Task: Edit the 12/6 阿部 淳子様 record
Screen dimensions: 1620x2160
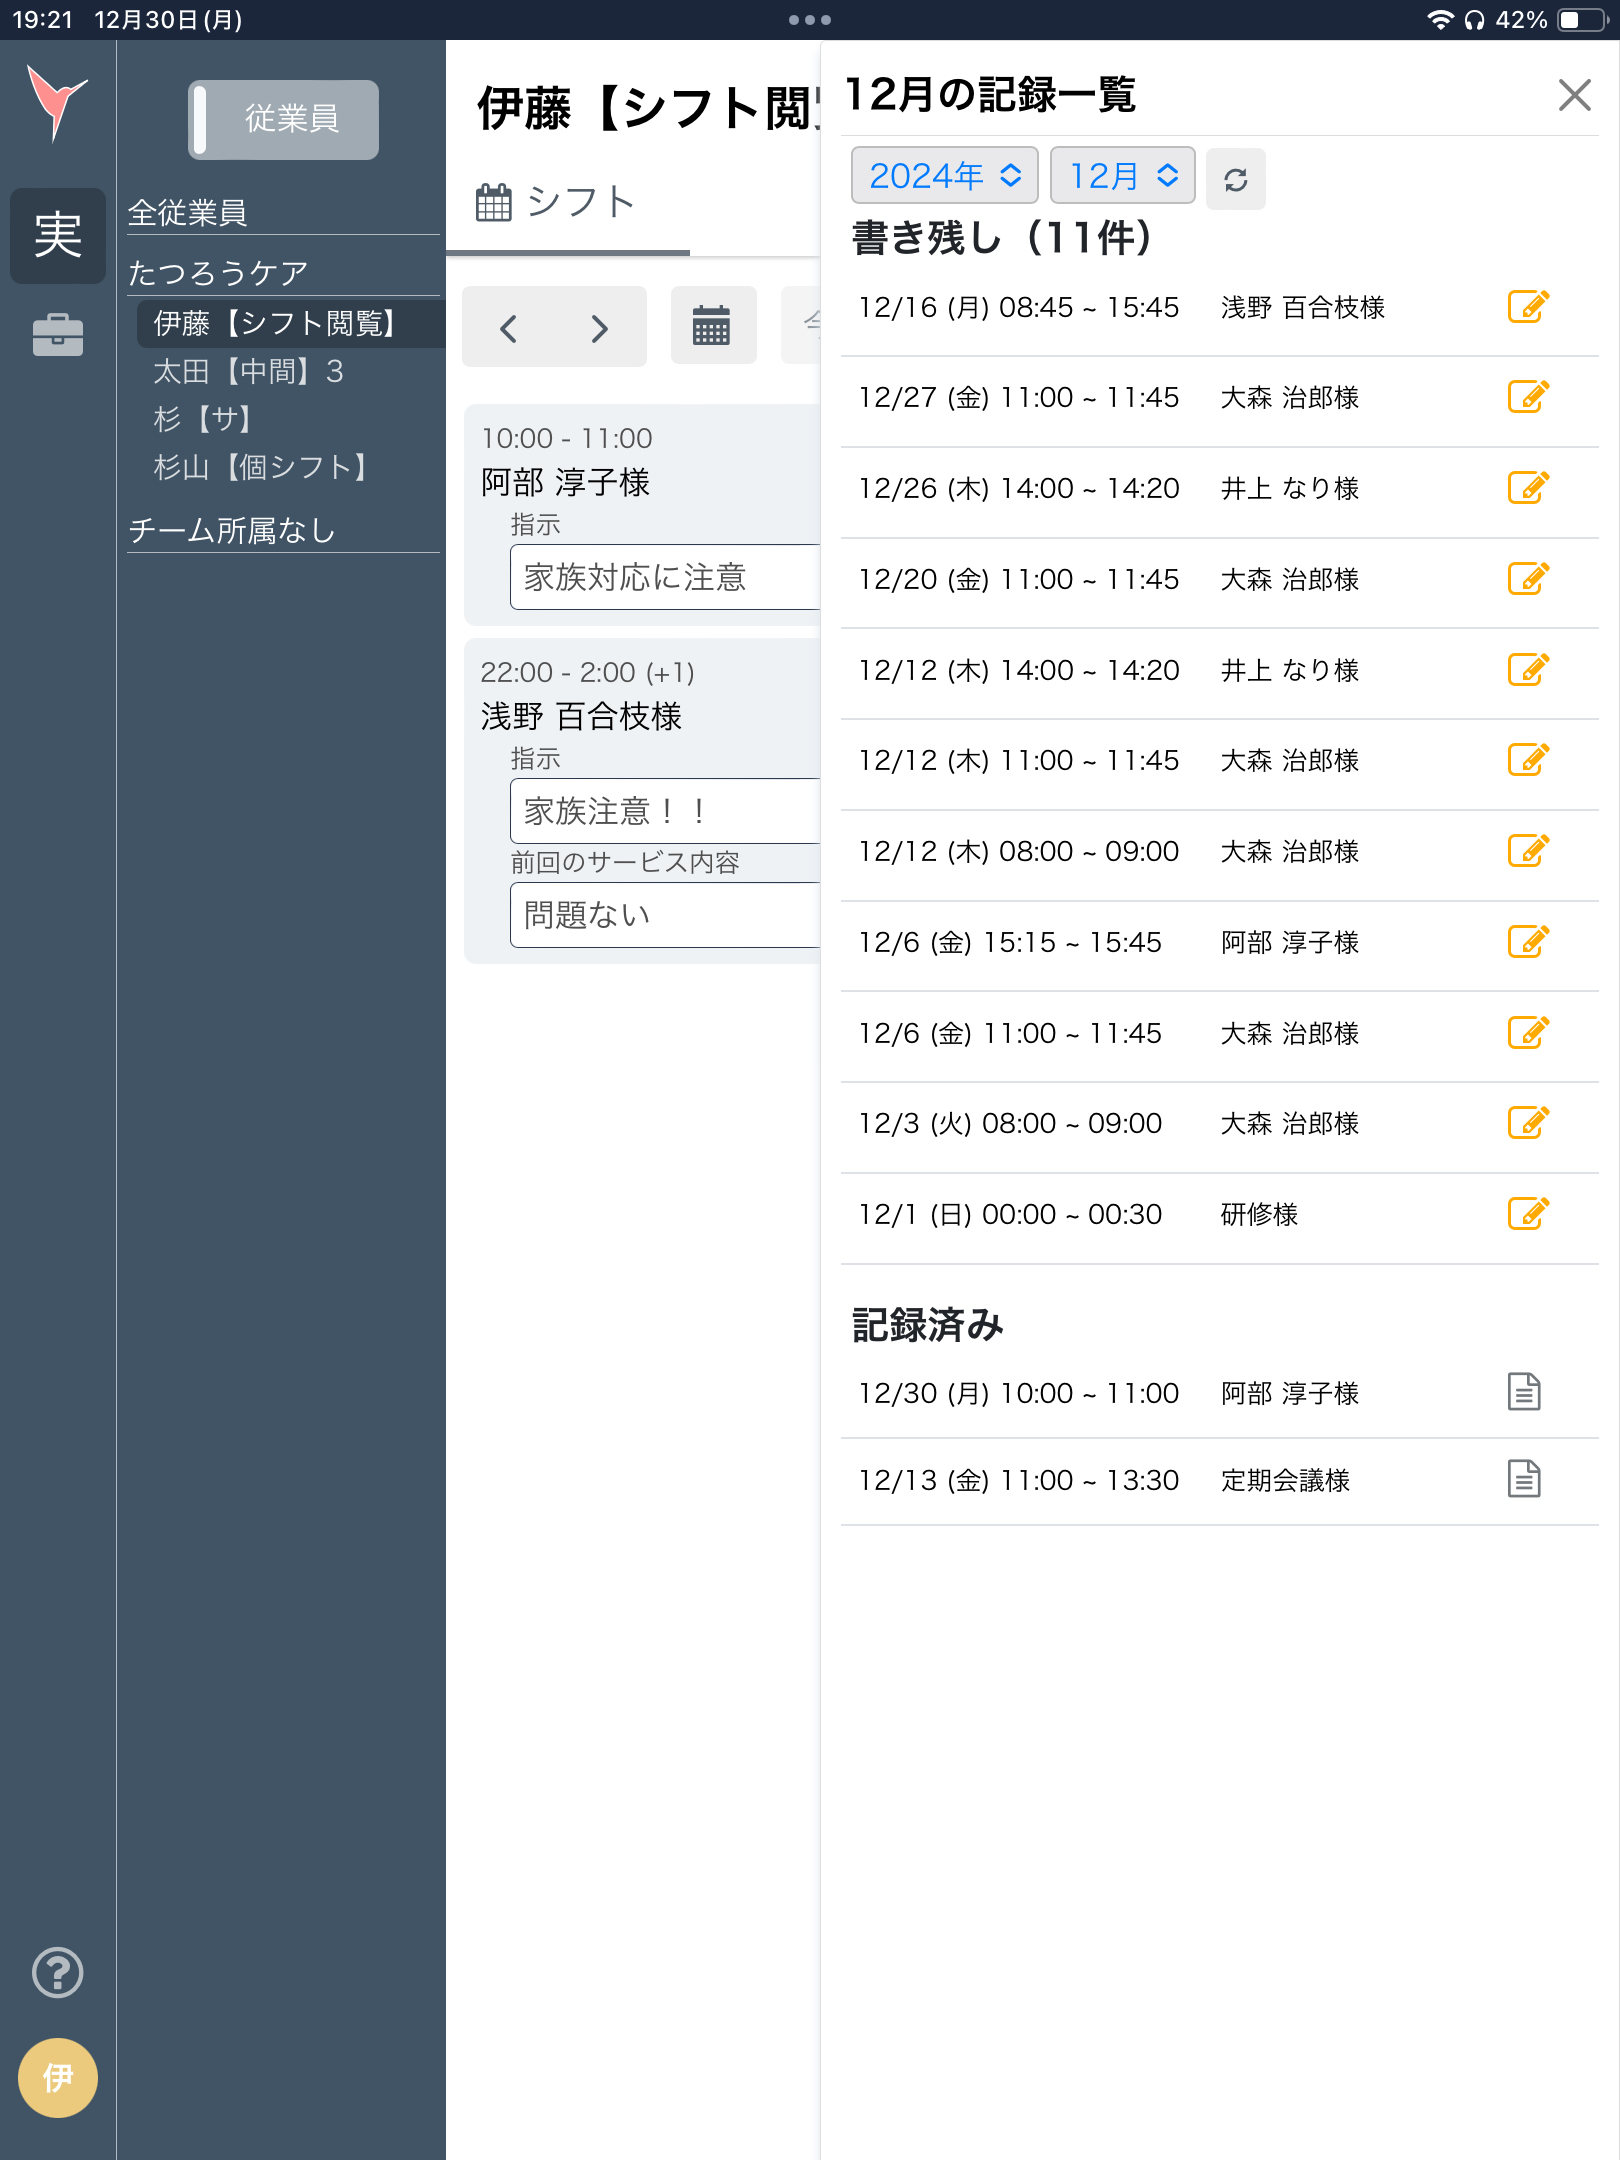Action: tap(1527, 942)
